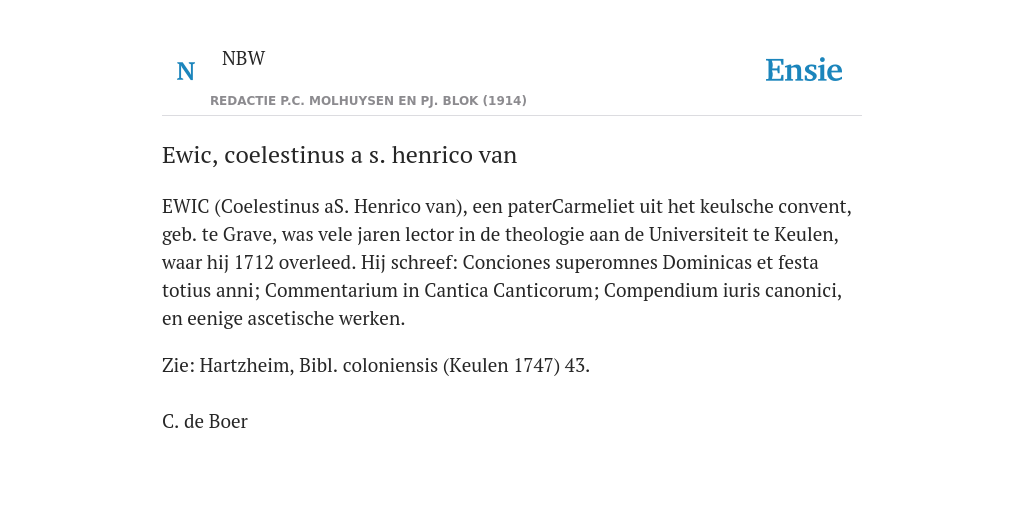Click the year 1712 in the paragraph
The image size is (1024, 512).
[x=253, y=263]
